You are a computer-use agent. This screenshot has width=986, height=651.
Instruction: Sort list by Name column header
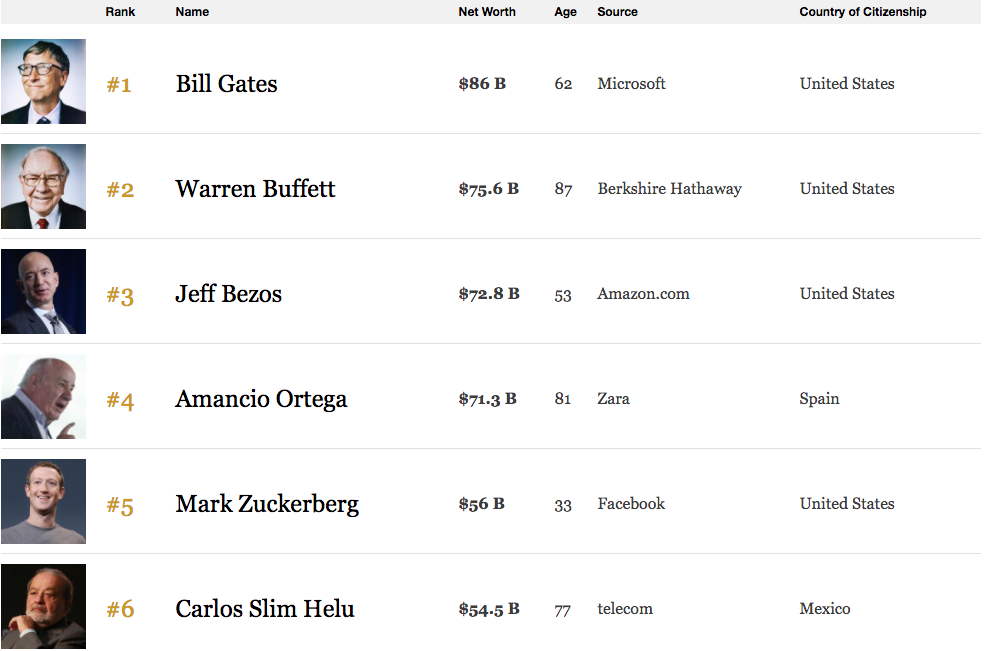192,12
